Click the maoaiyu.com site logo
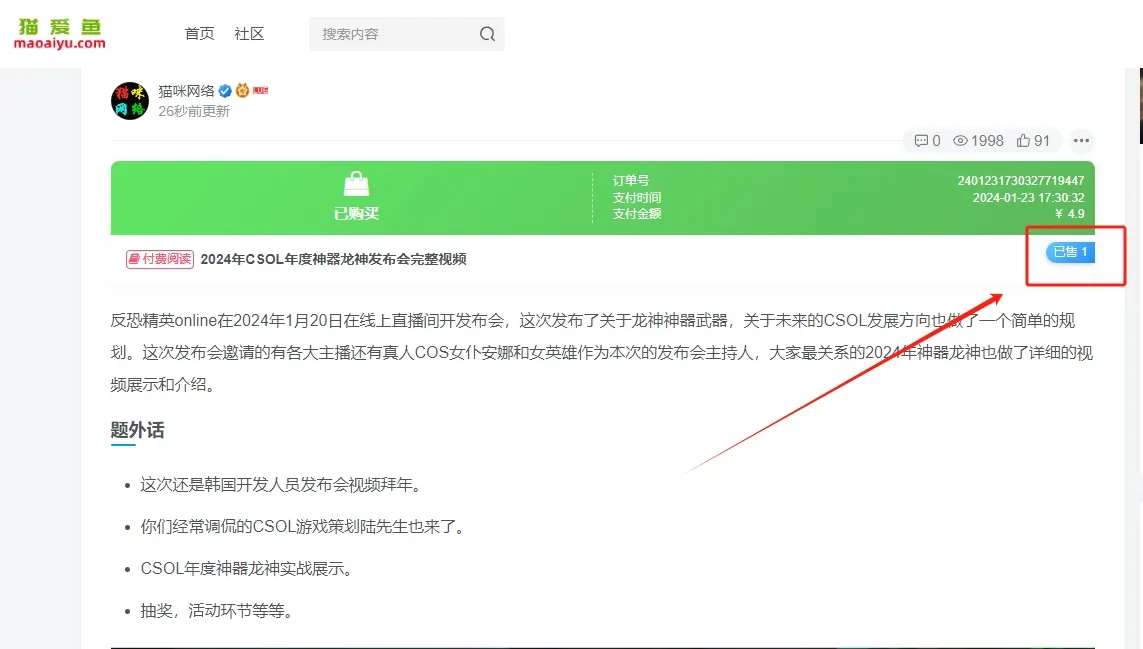The image size is (1143, 649). click(x=60, y=34)
